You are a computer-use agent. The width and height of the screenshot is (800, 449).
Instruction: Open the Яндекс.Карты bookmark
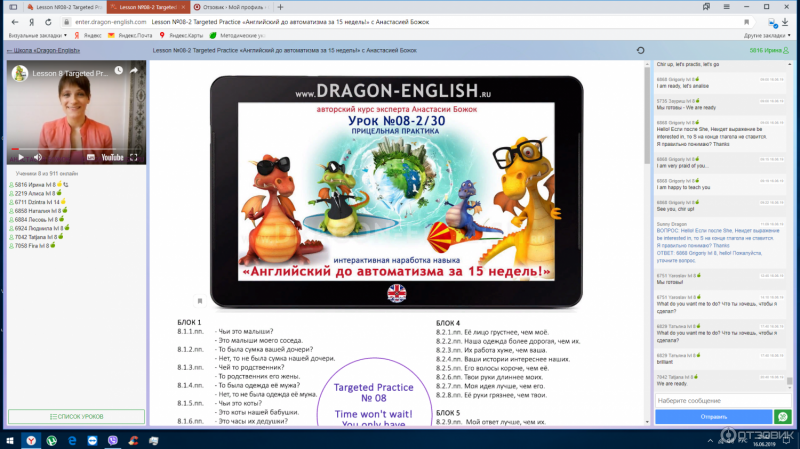[x=181, y=35]
